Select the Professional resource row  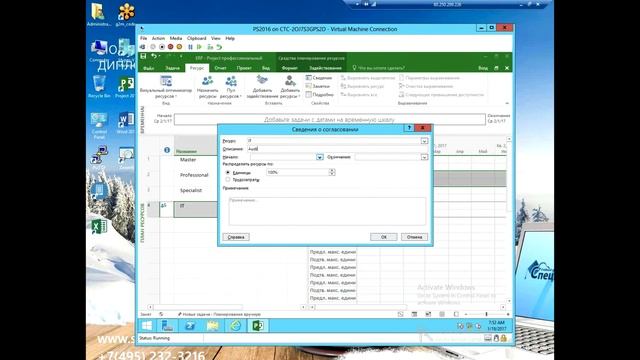click(194, 175)
